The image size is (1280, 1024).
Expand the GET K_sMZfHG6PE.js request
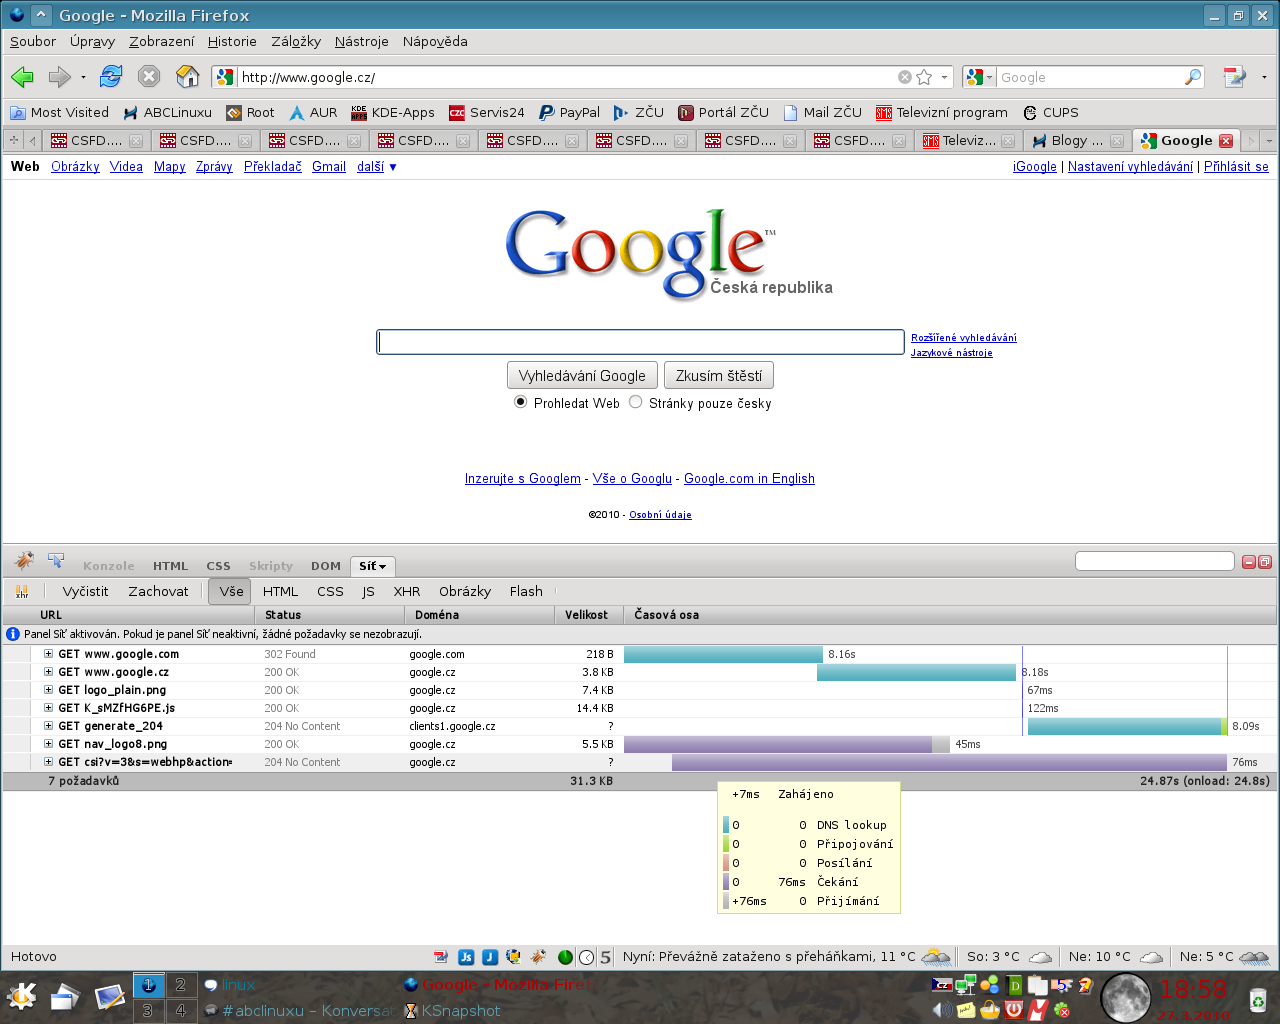coord(48,708)
